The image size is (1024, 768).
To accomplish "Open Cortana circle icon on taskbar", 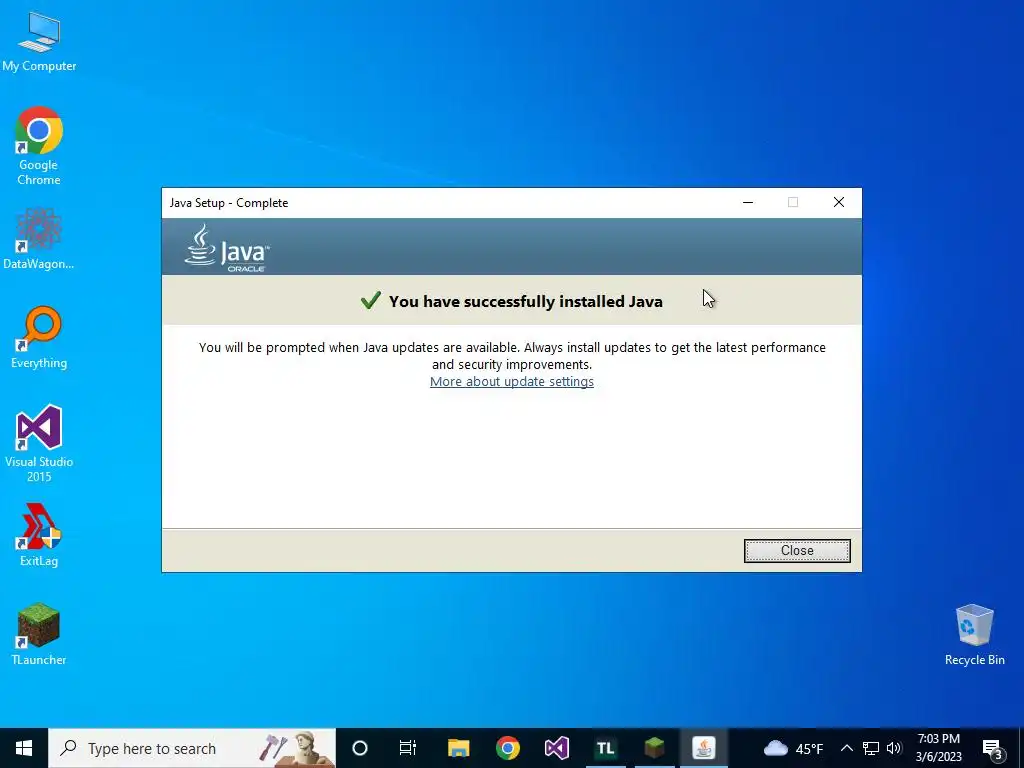I will (x=360, y=748).
